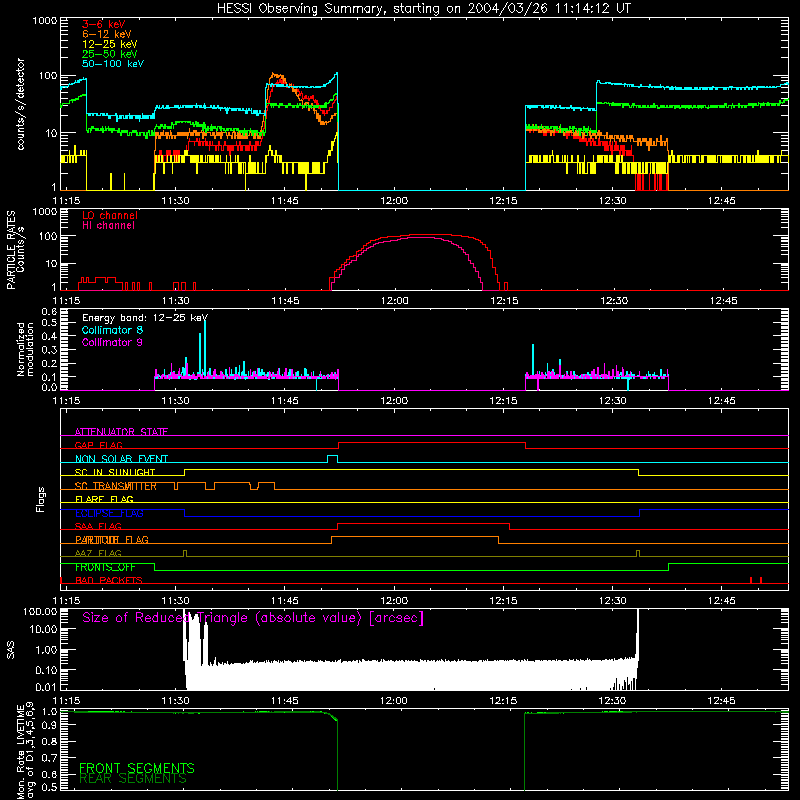Screen dimensions: 800x800
Task: Click the 11:30 tick under the Flags panel
Action: click(x=176, y=601)
